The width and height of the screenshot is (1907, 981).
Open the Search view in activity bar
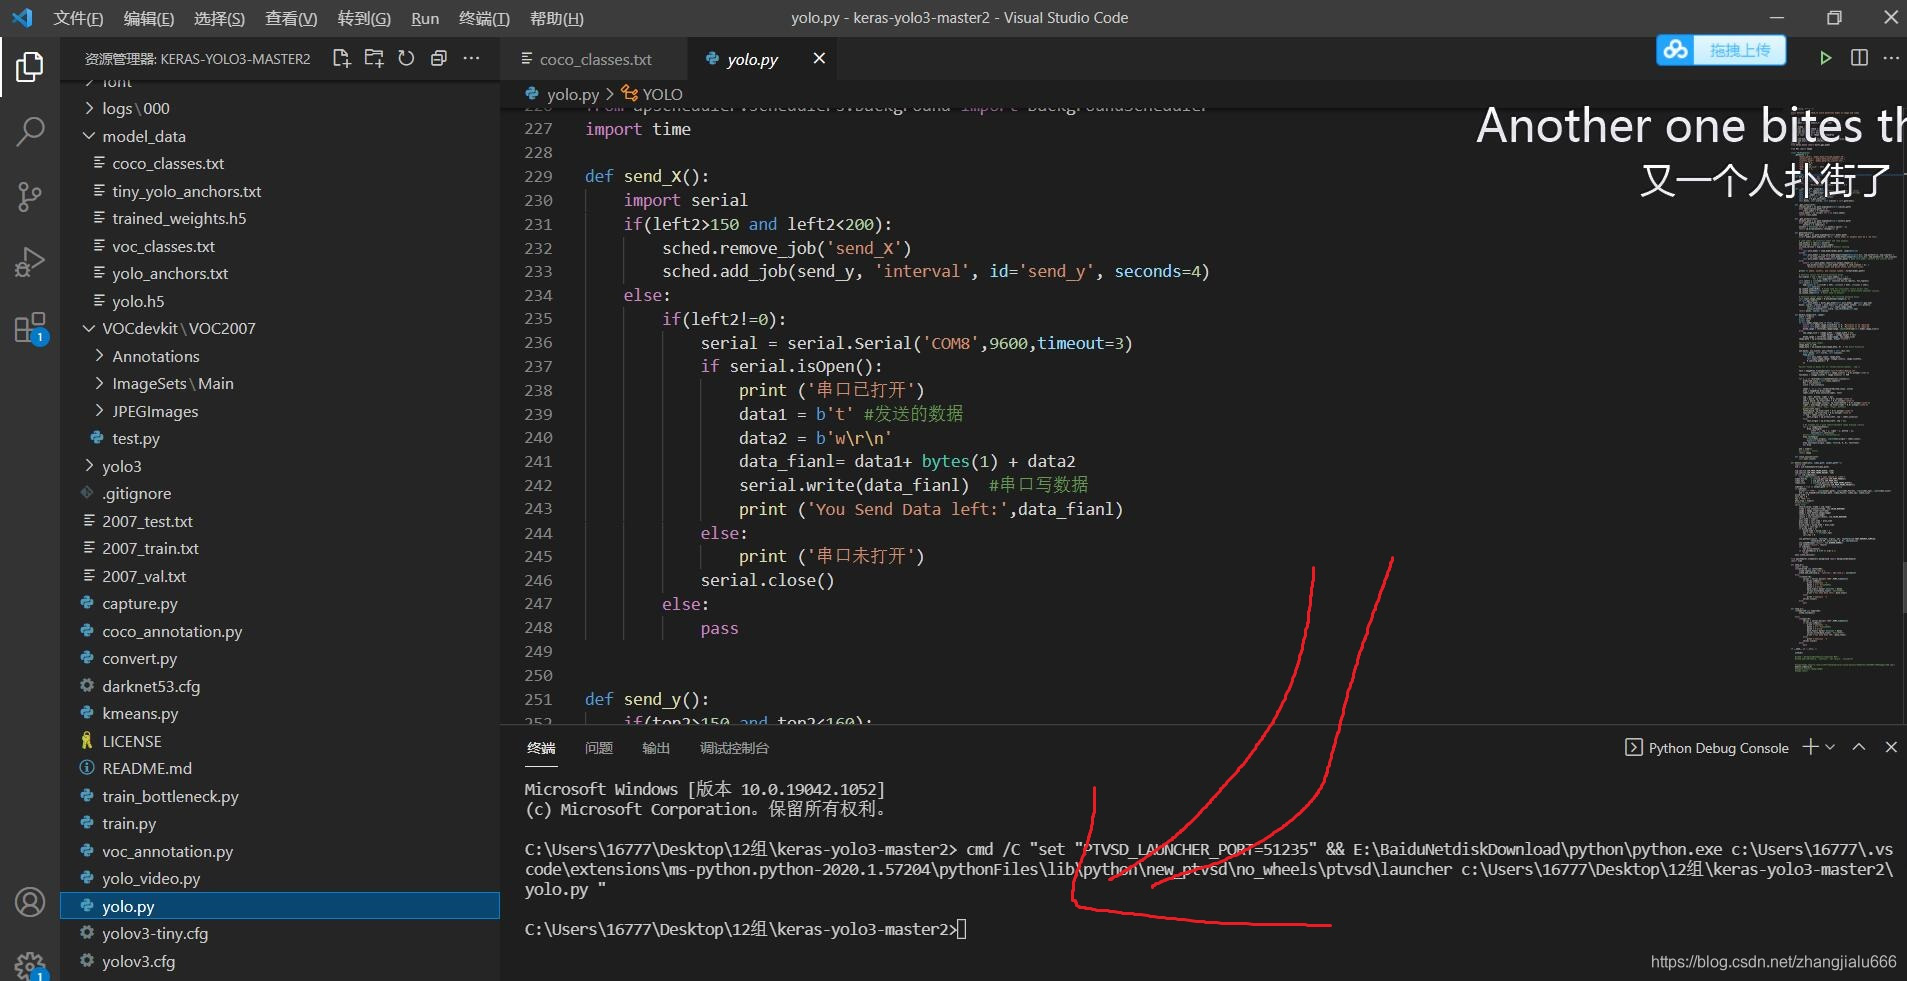[30, 131]
